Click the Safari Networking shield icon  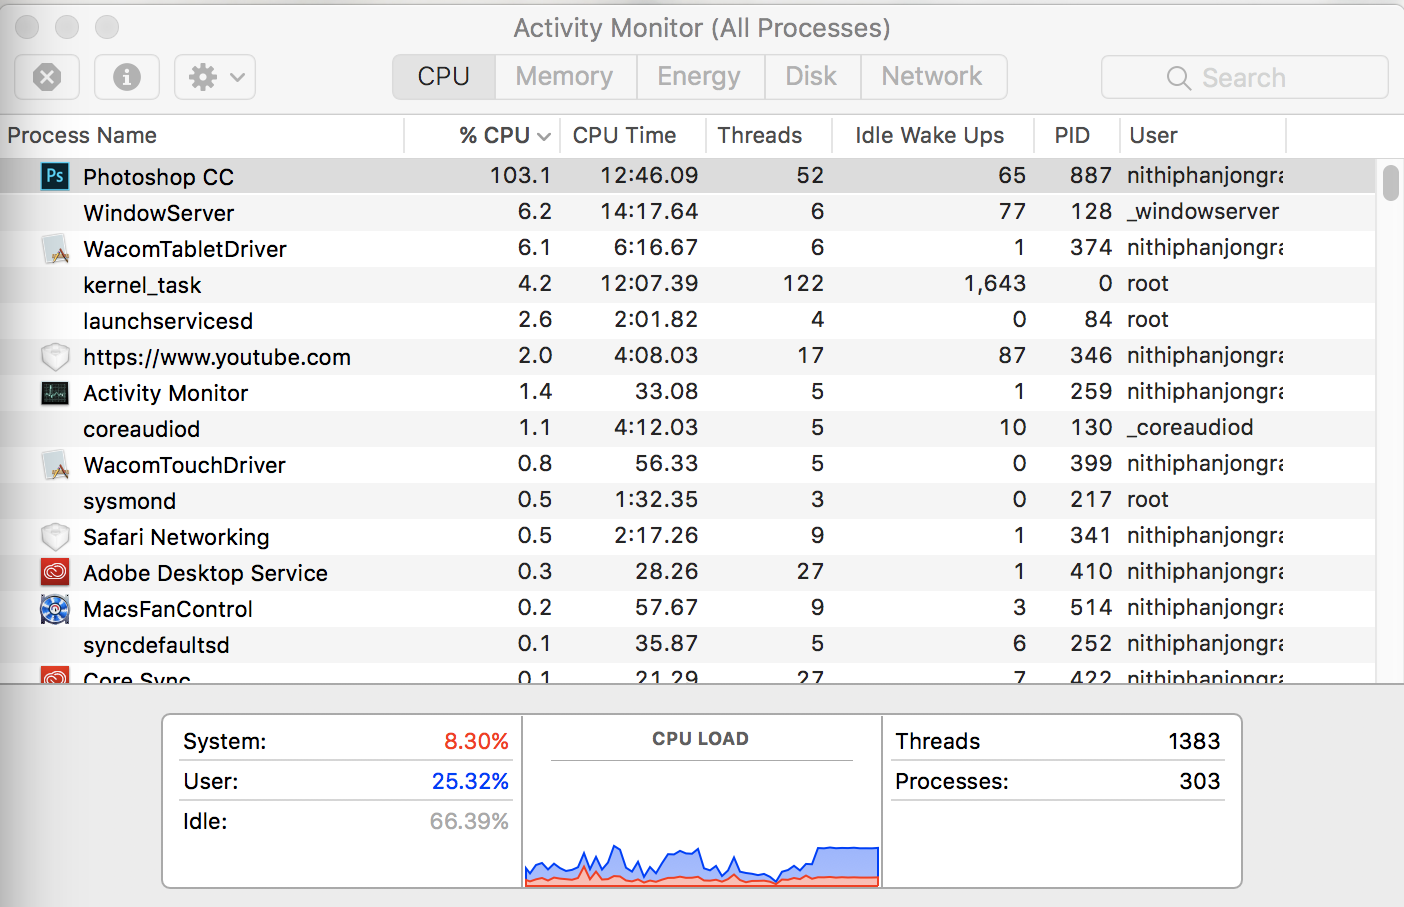(x=55, y=536)
